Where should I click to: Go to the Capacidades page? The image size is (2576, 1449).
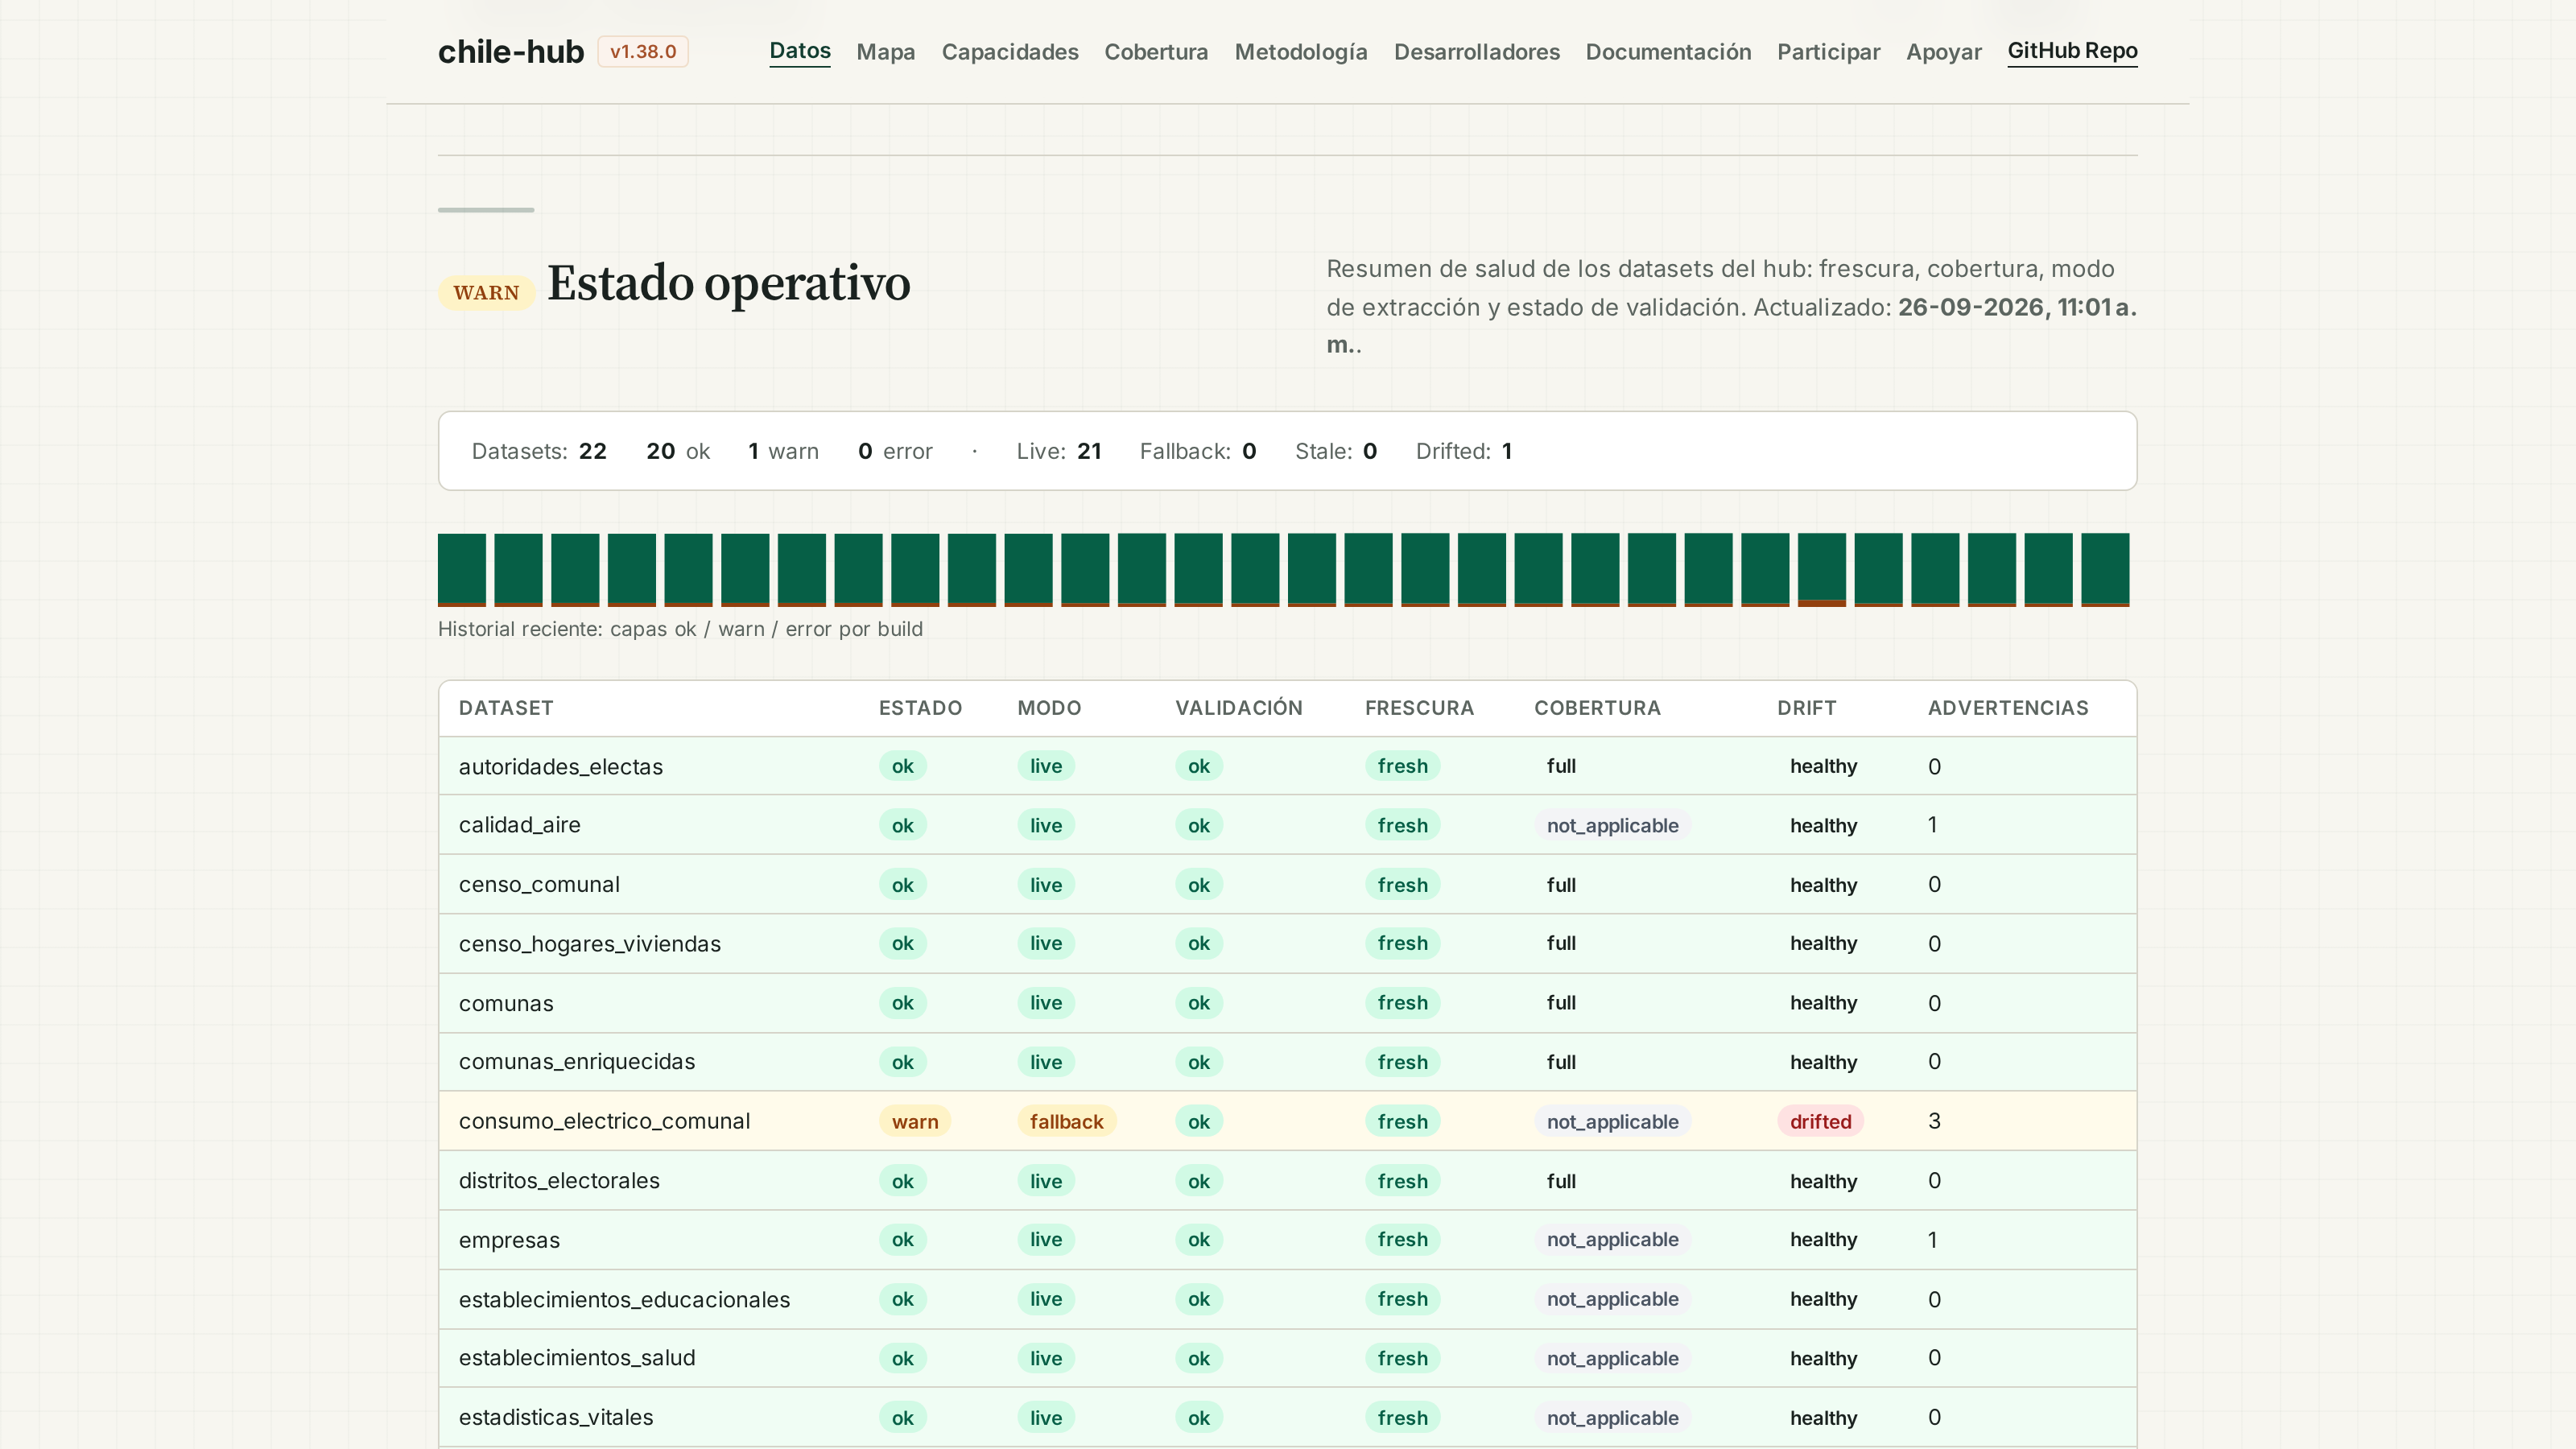[1009, 52]
